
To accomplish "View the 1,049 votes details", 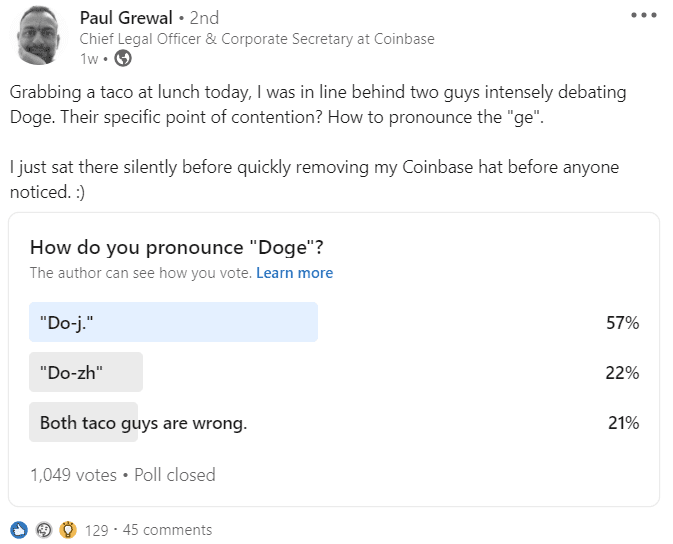I will pyautogui.click(x=73, y=475).
